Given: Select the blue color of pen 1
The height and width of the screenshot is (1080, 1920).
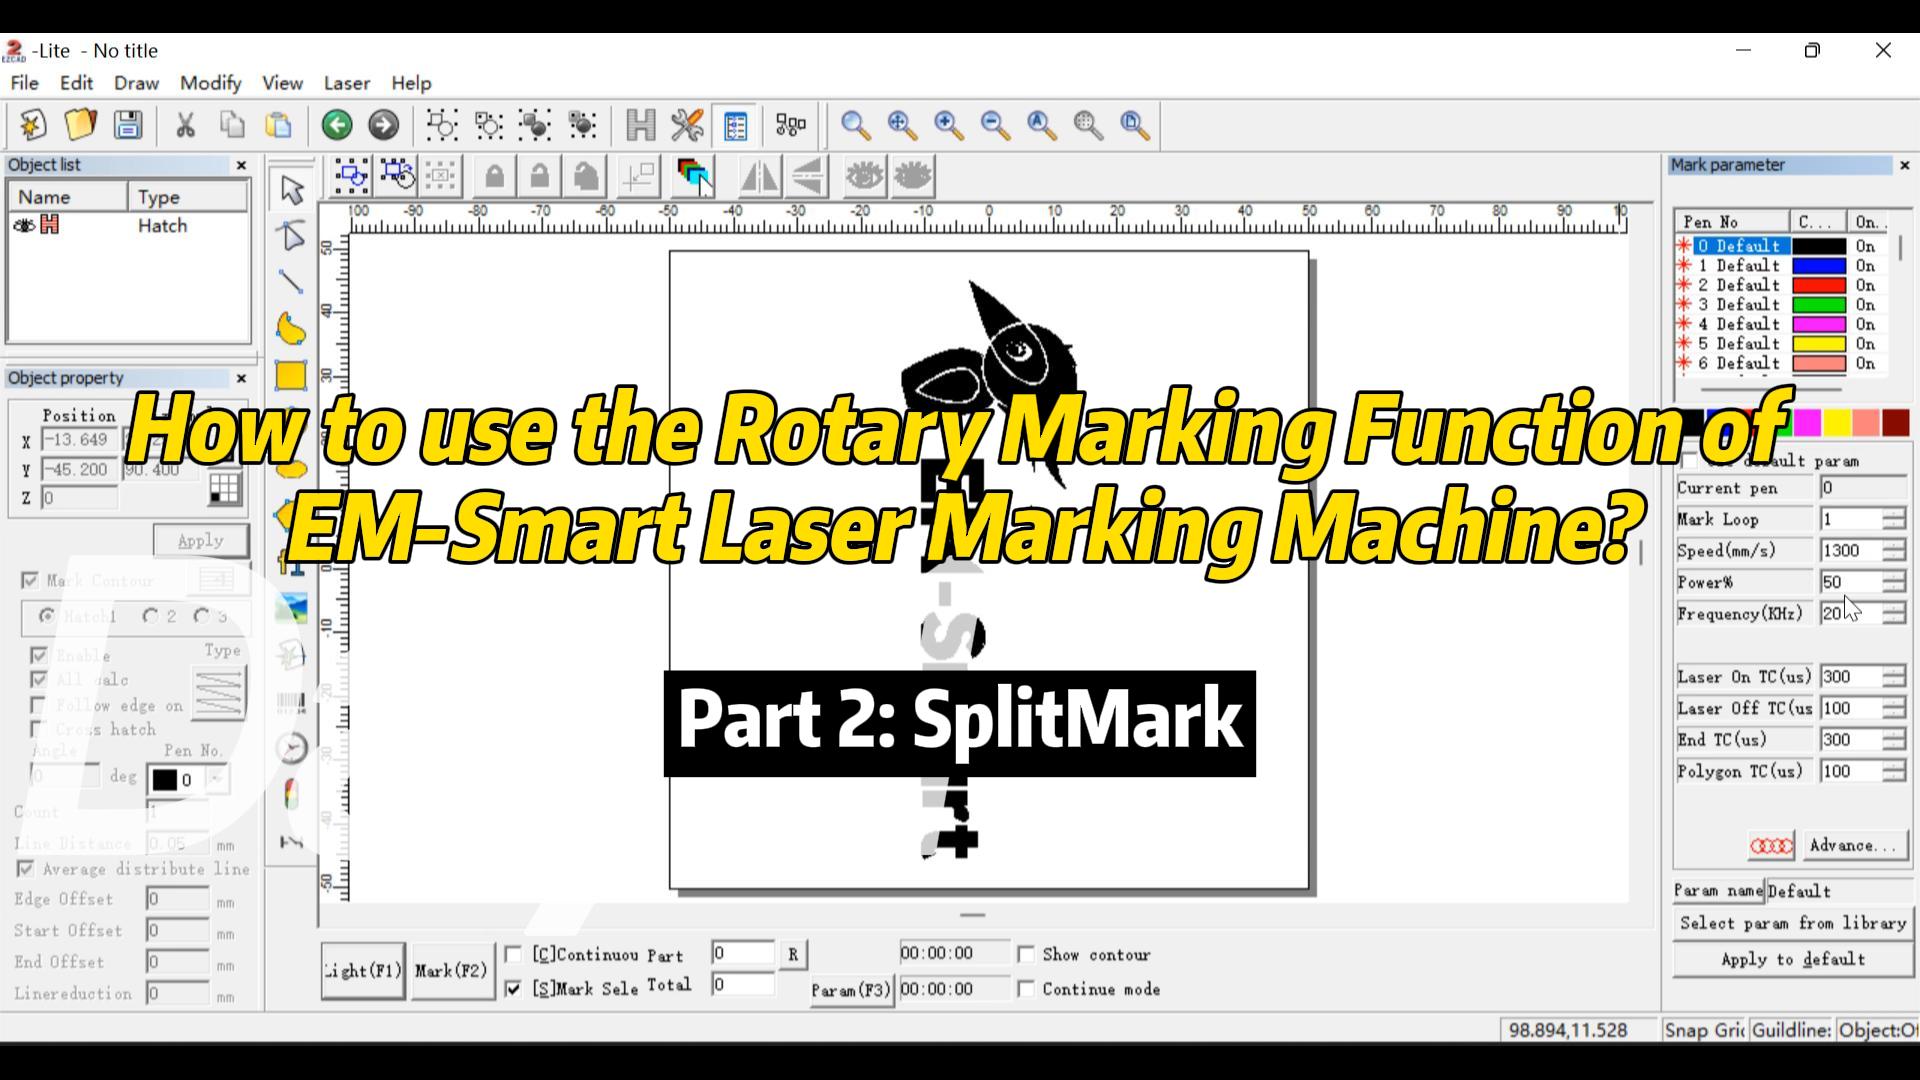Looking at the screenshot, I should pos(1818,266).
